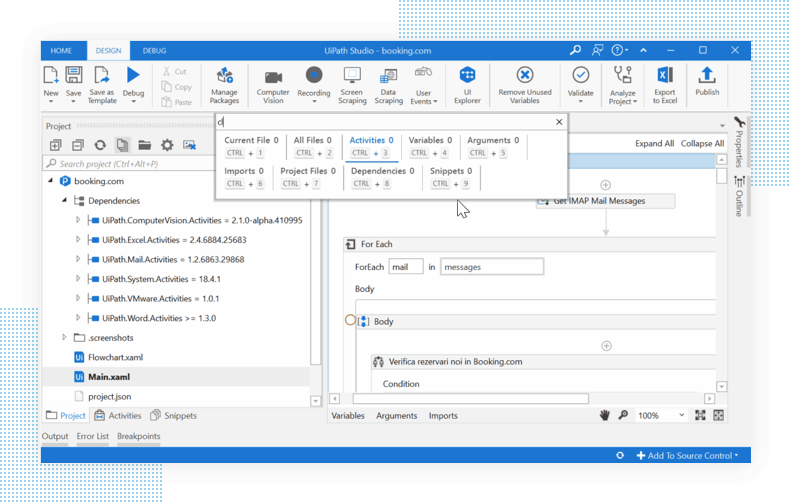Filter search by Dependencies

[382, 177]
